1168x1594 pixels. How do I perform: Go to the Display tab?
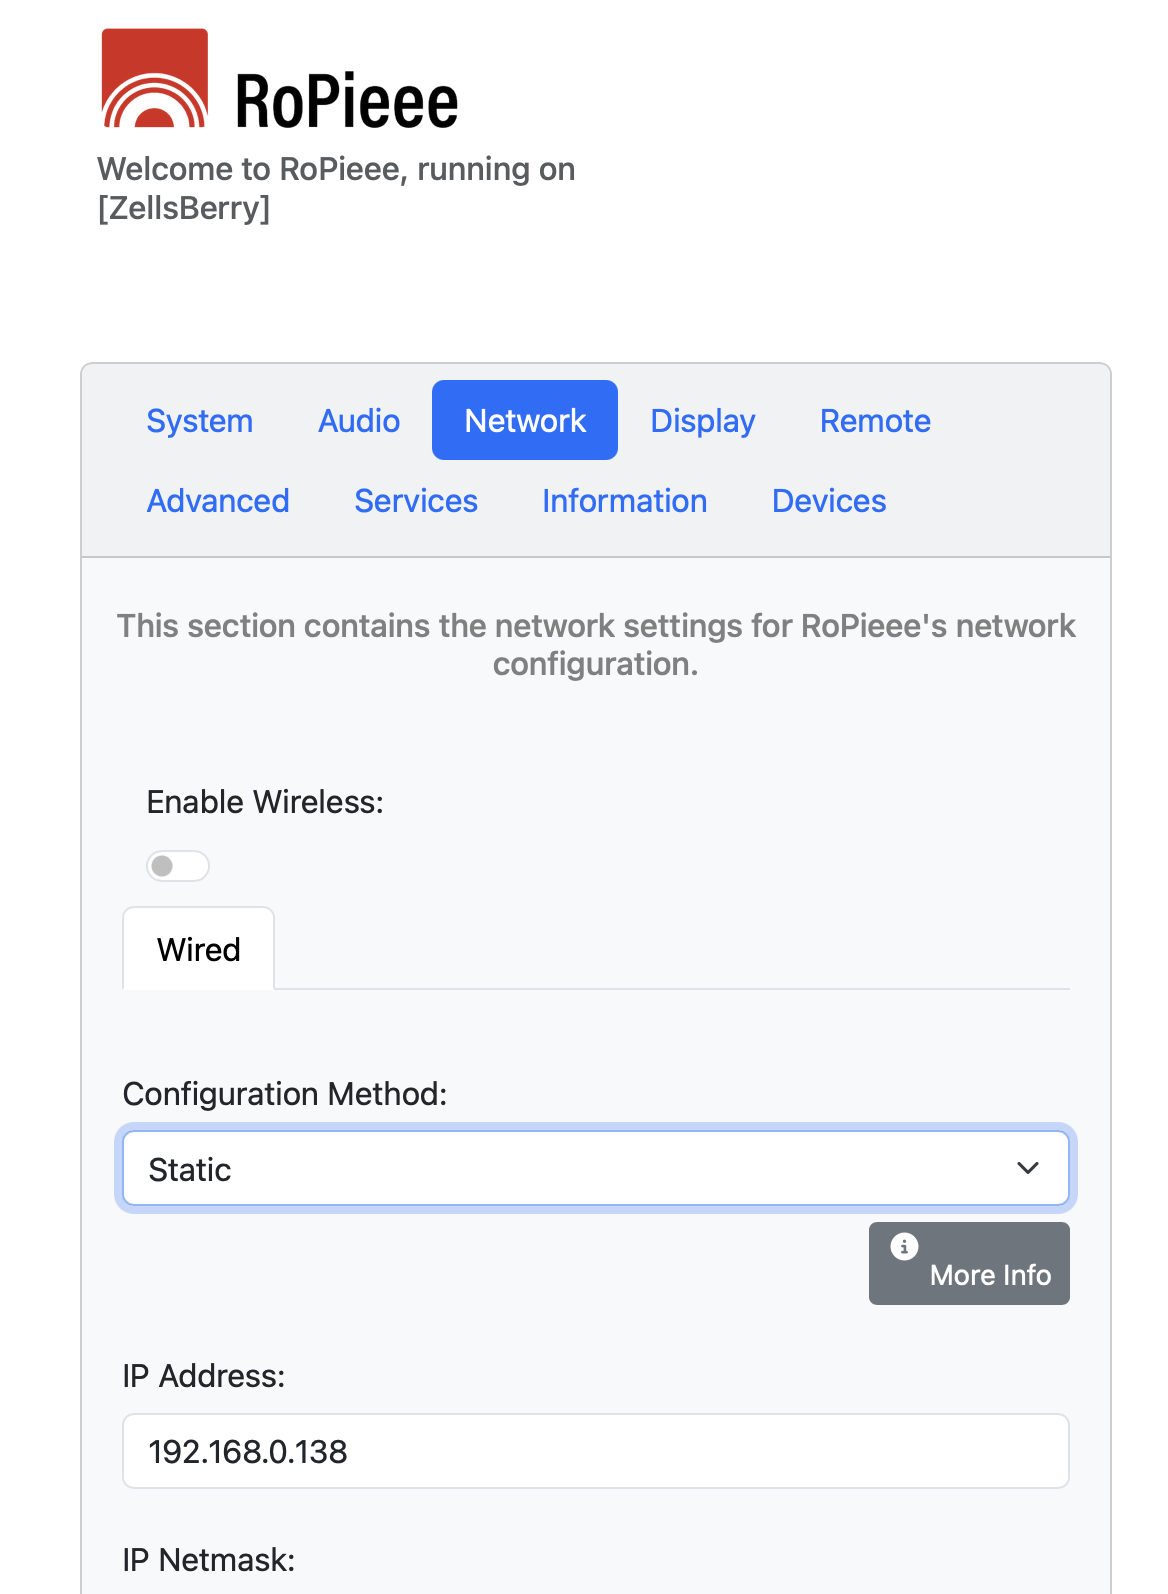click(703, 421)
